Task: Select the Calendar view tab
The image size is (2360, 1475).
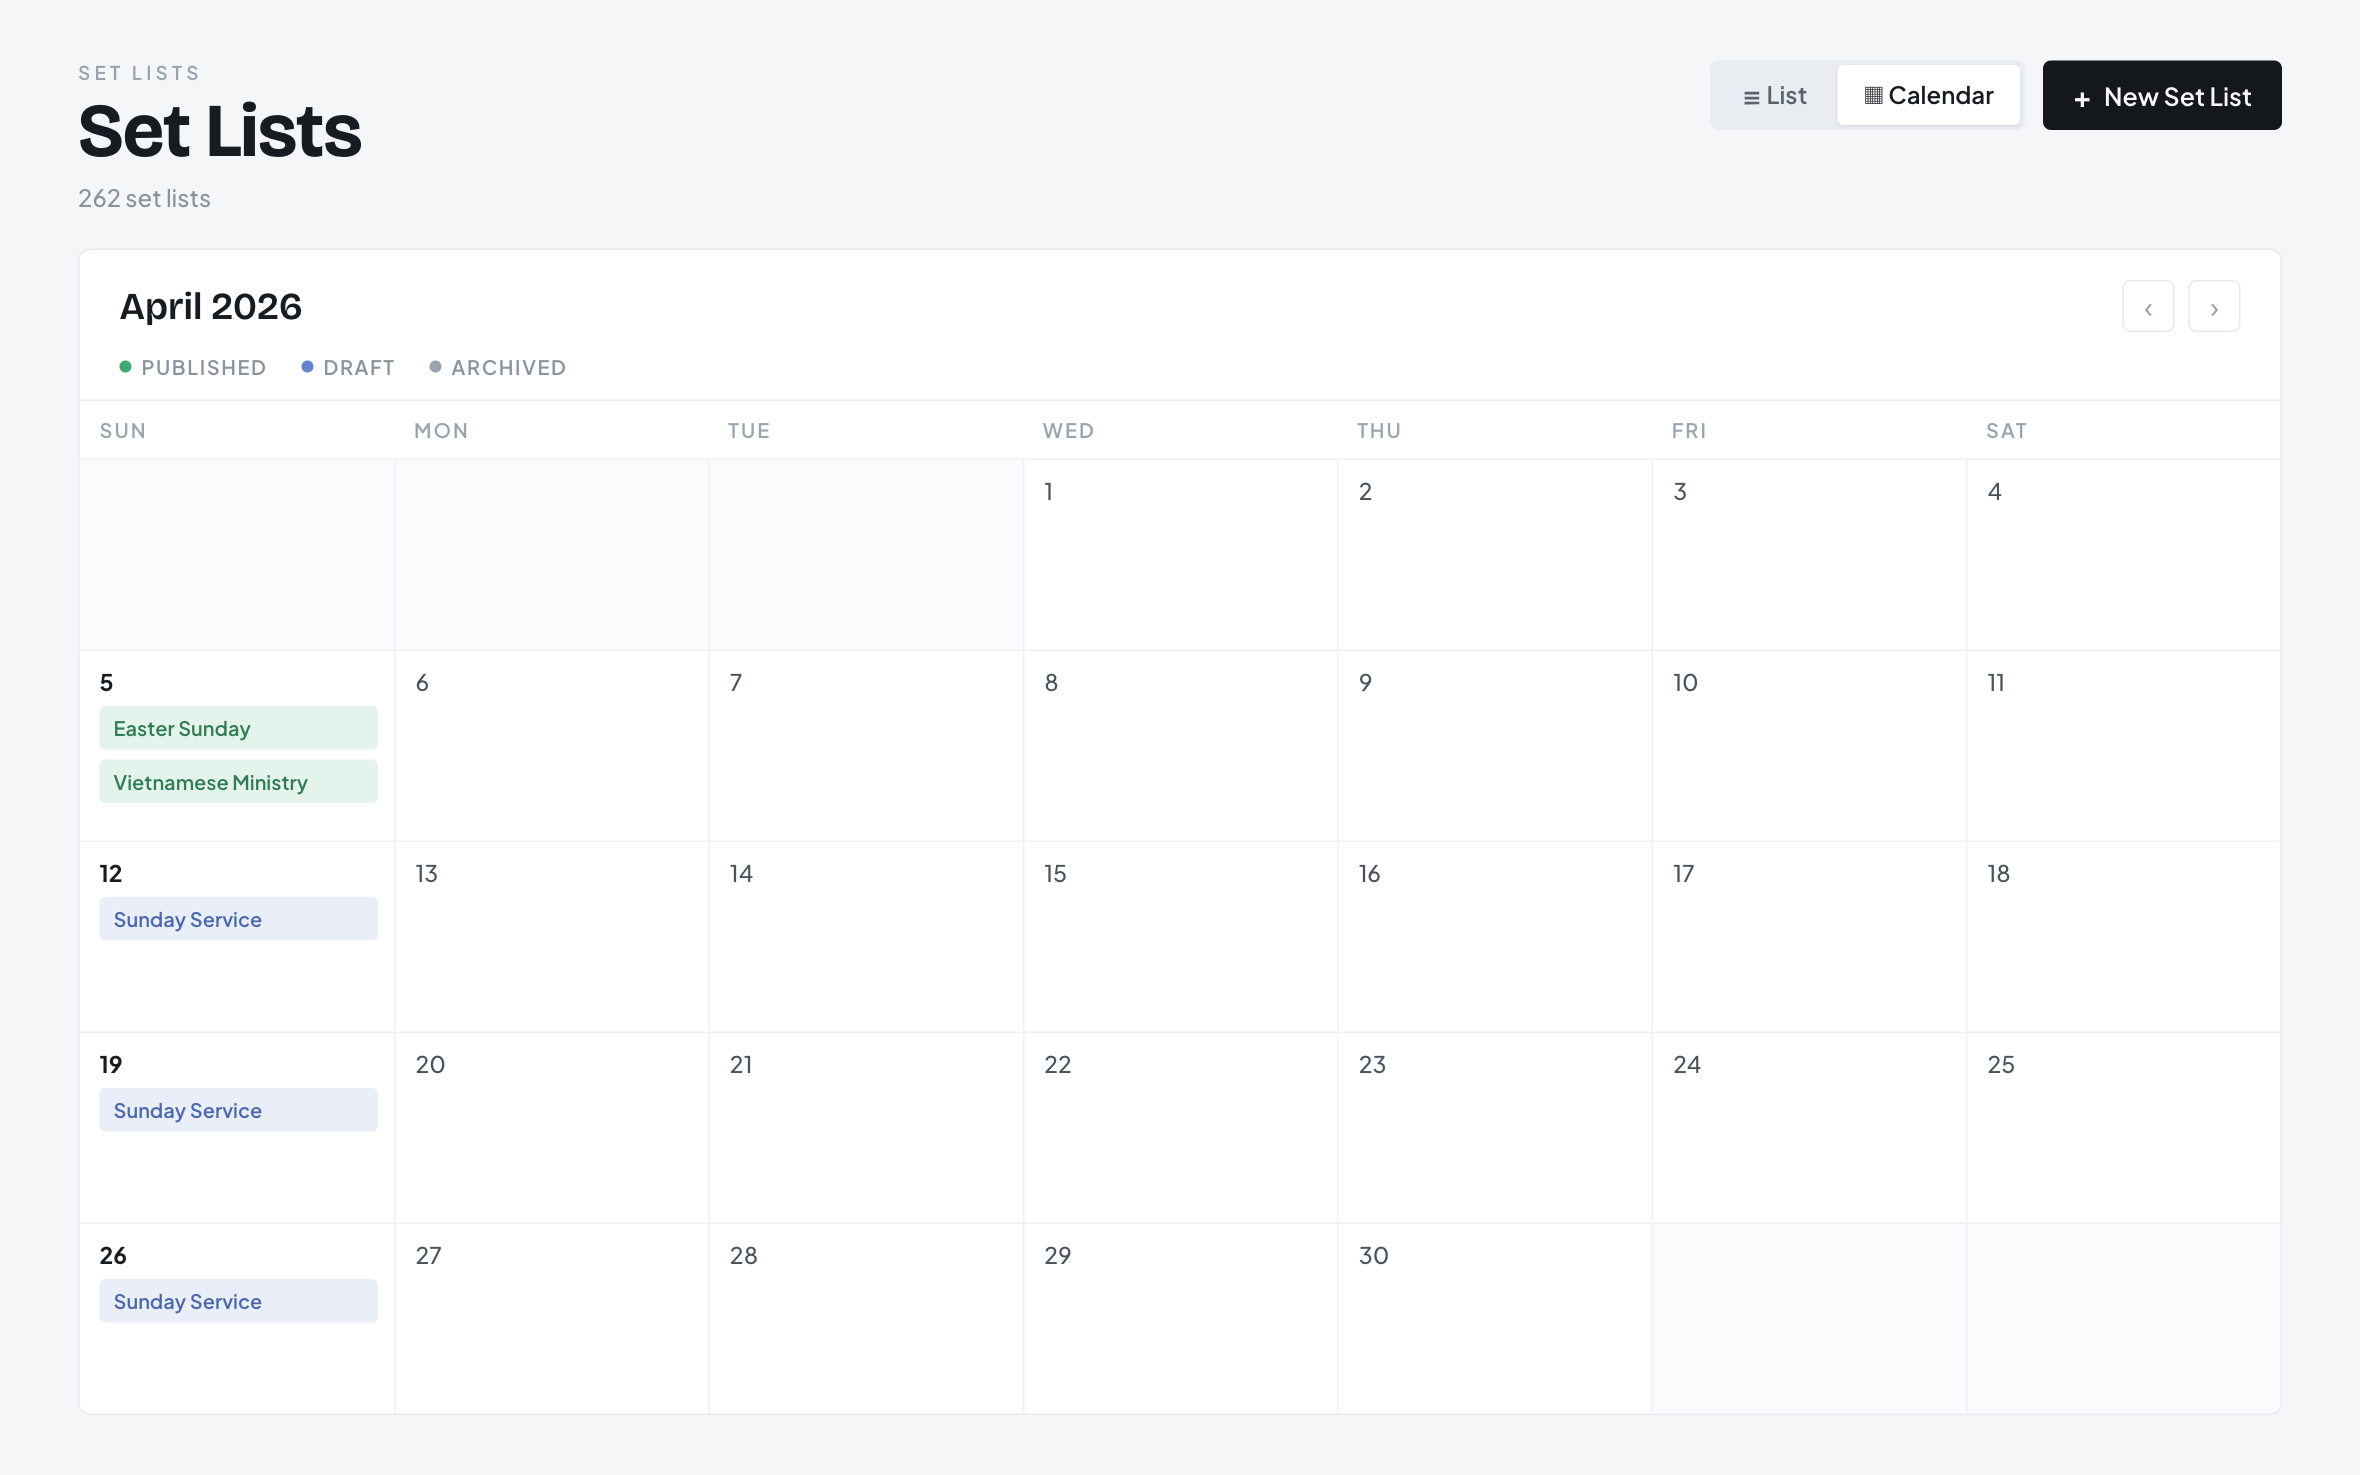Action: (1928, 96)
